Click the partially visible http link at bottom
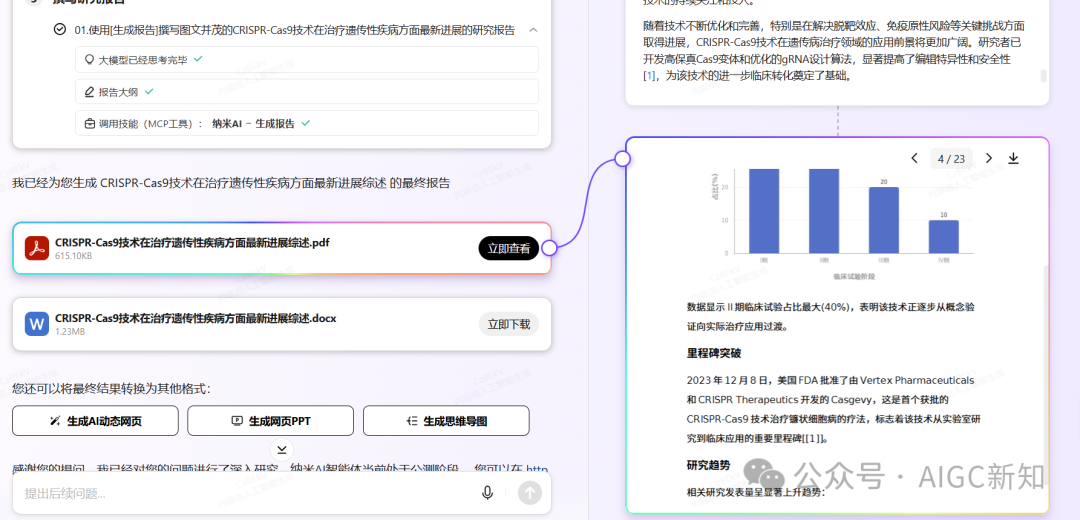The width and height of the screenshot is (1080, 520). click(x=537, y=469)
